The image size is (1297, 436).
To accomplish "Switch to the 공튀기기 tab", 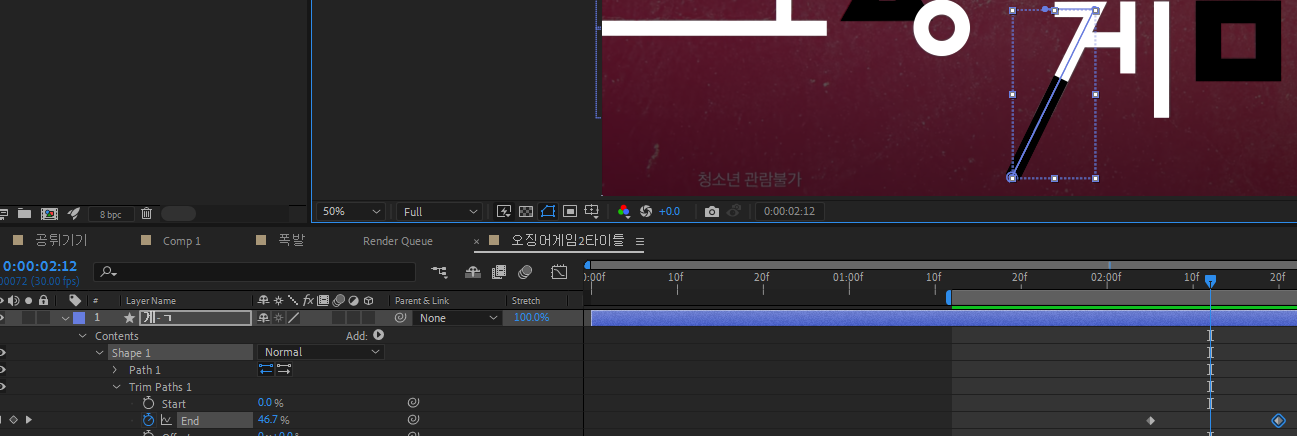I will point(60,241).
